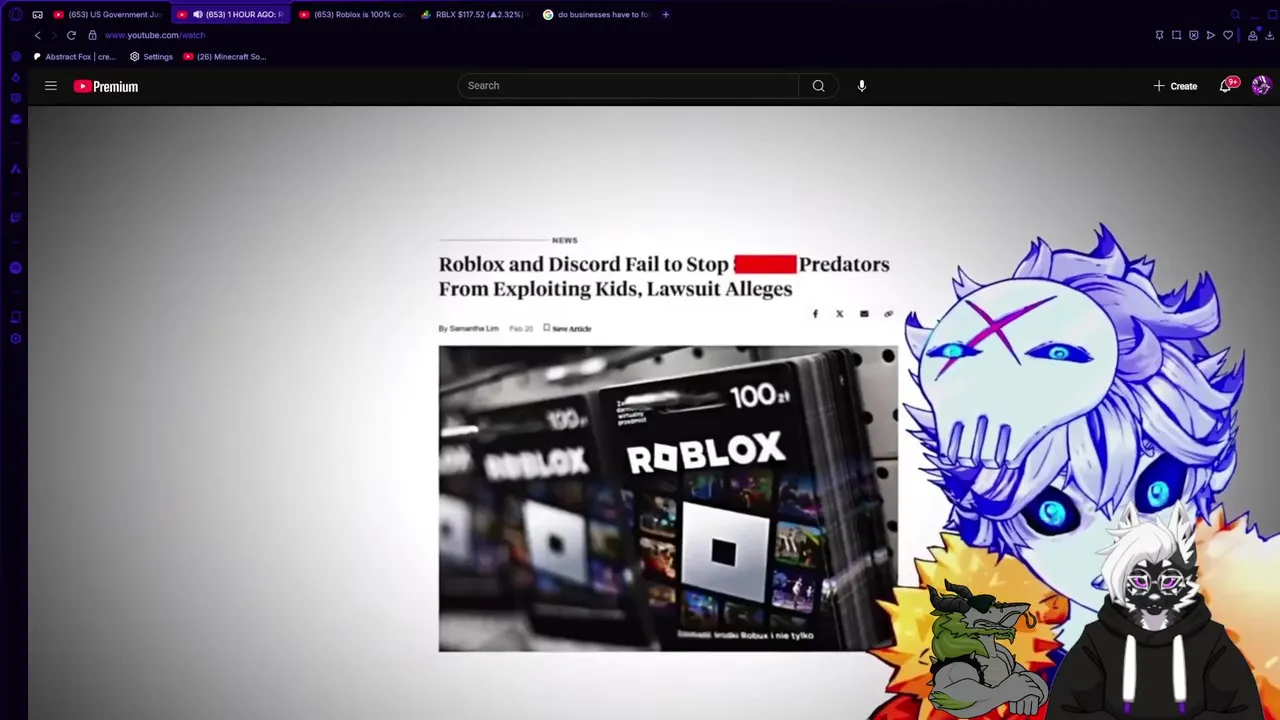The width and height of the screenshot is (1280, 720).
Task: Share article on X icon
Action: click(840, 314)
